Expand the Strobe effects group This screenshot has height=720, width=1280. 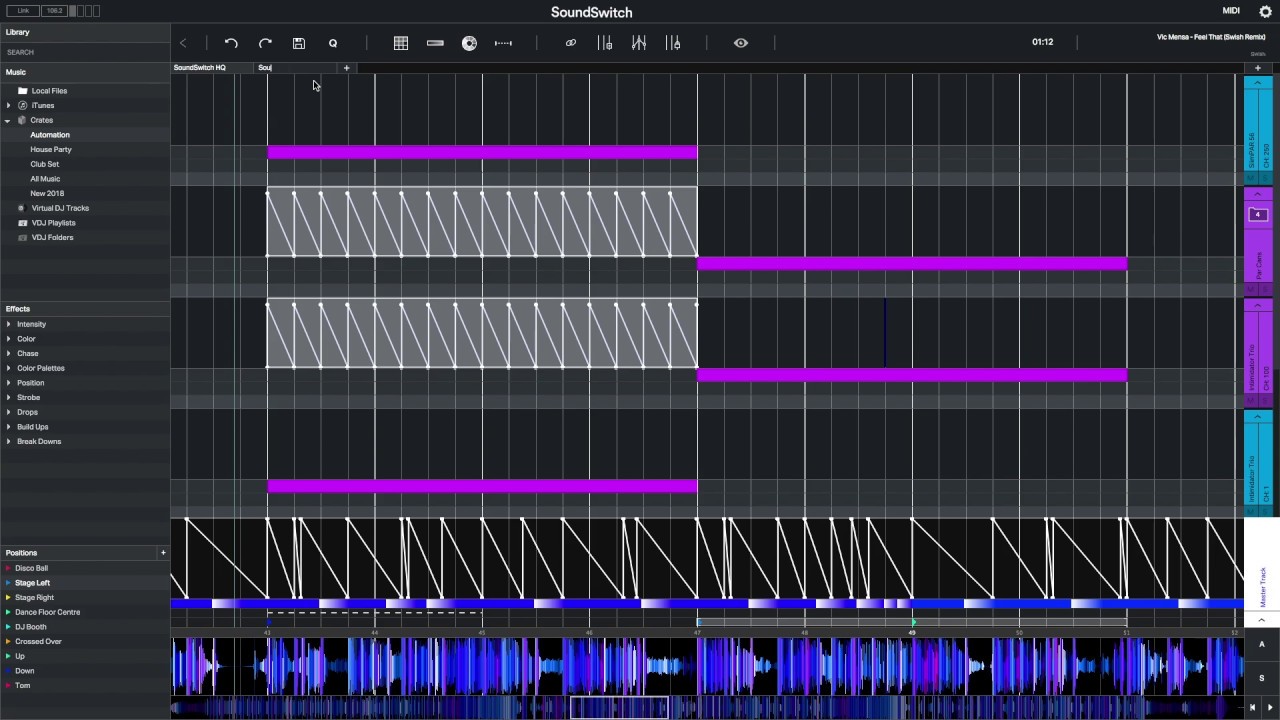pos(9,397)
